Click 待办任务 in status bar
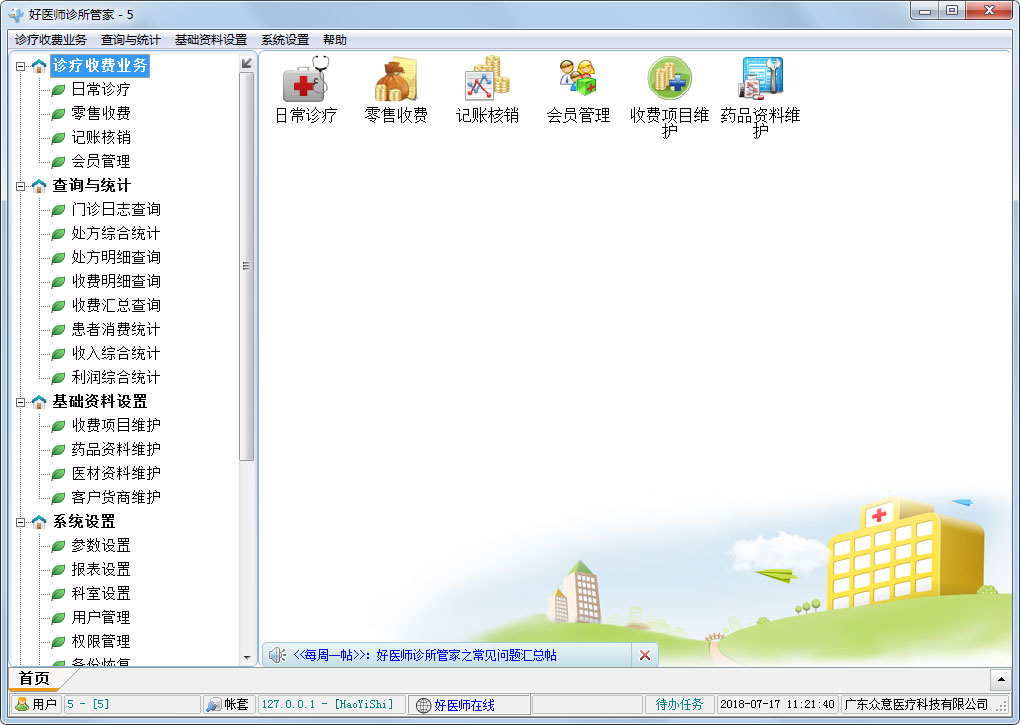1020x725 pixels. tap(679, 704)
